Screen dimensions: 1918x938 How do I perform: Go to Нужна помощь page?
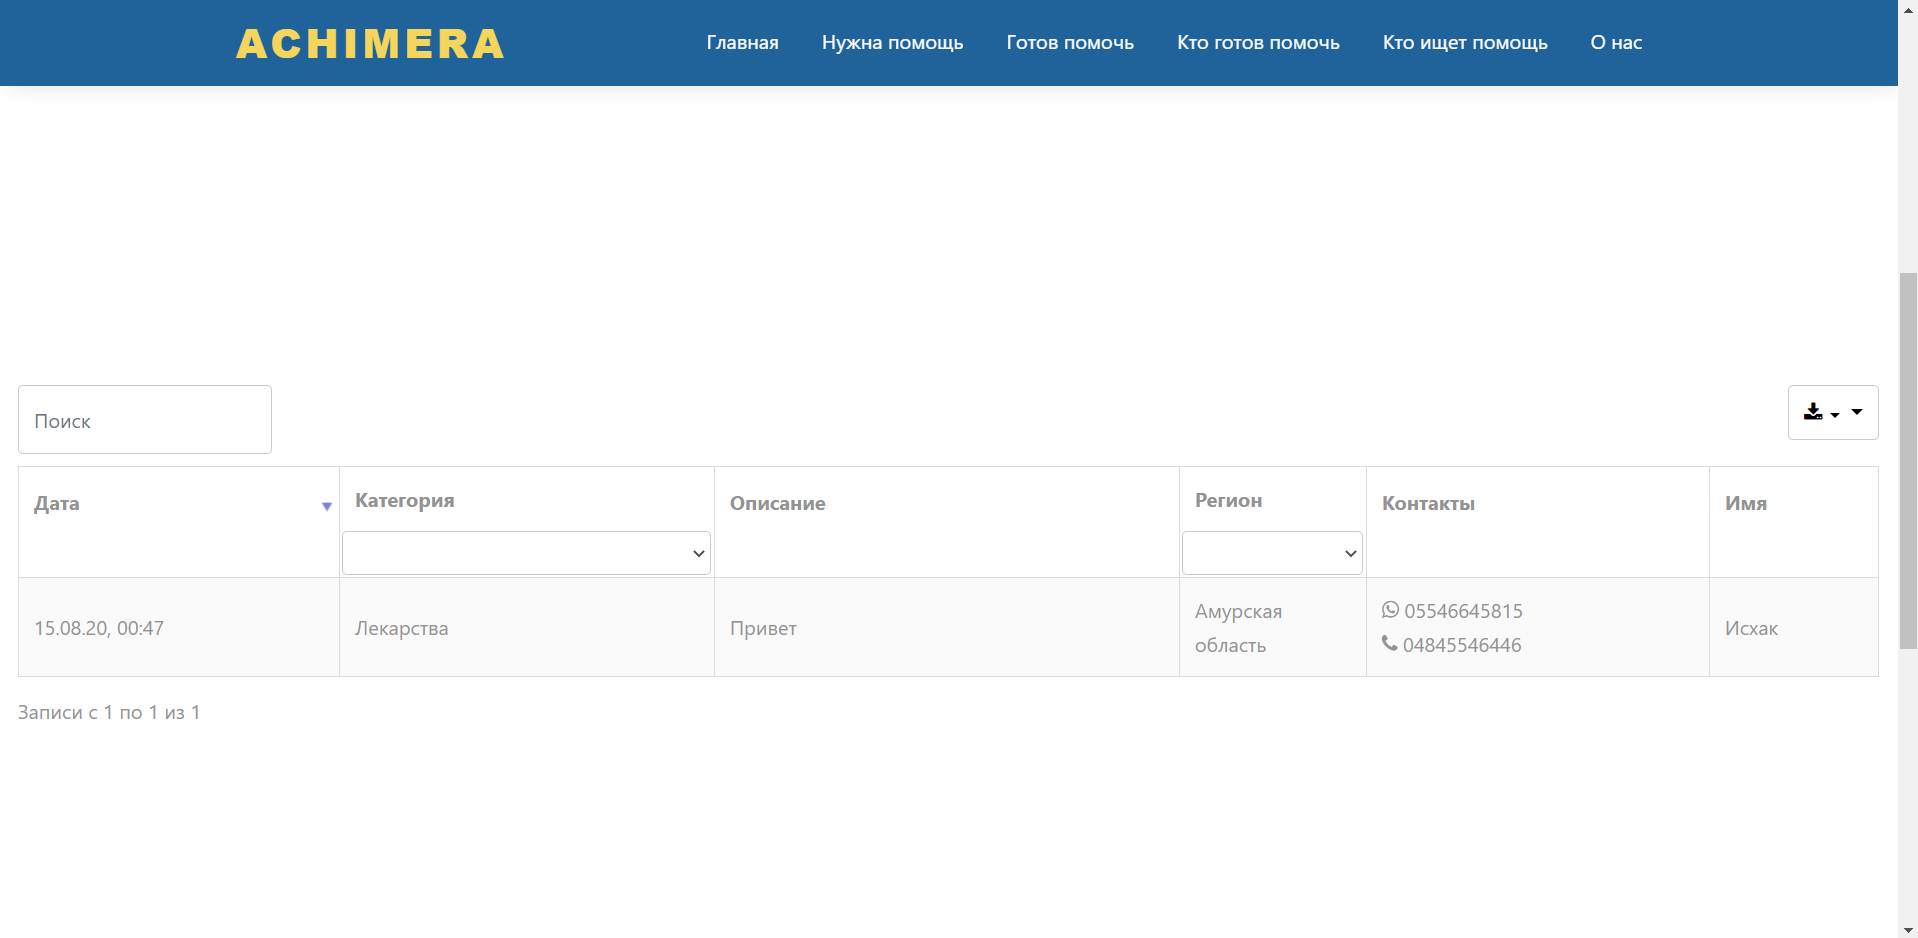[892, 43]
